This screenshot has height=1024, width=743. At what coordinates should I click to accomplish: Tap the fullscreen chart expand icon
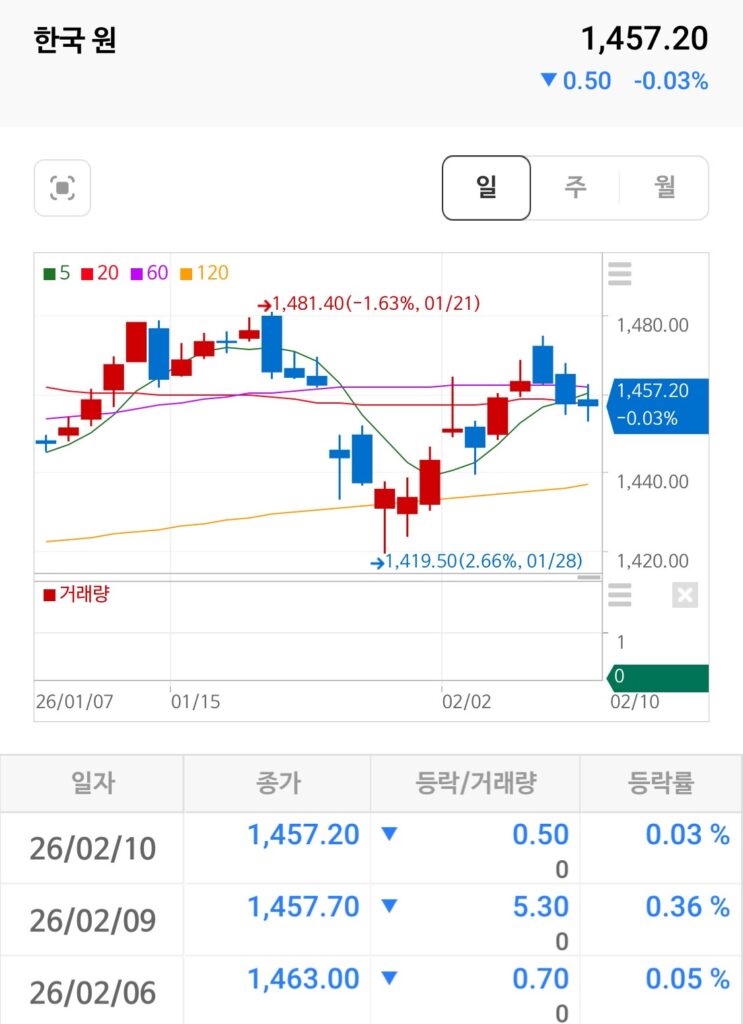pos(62,188)
